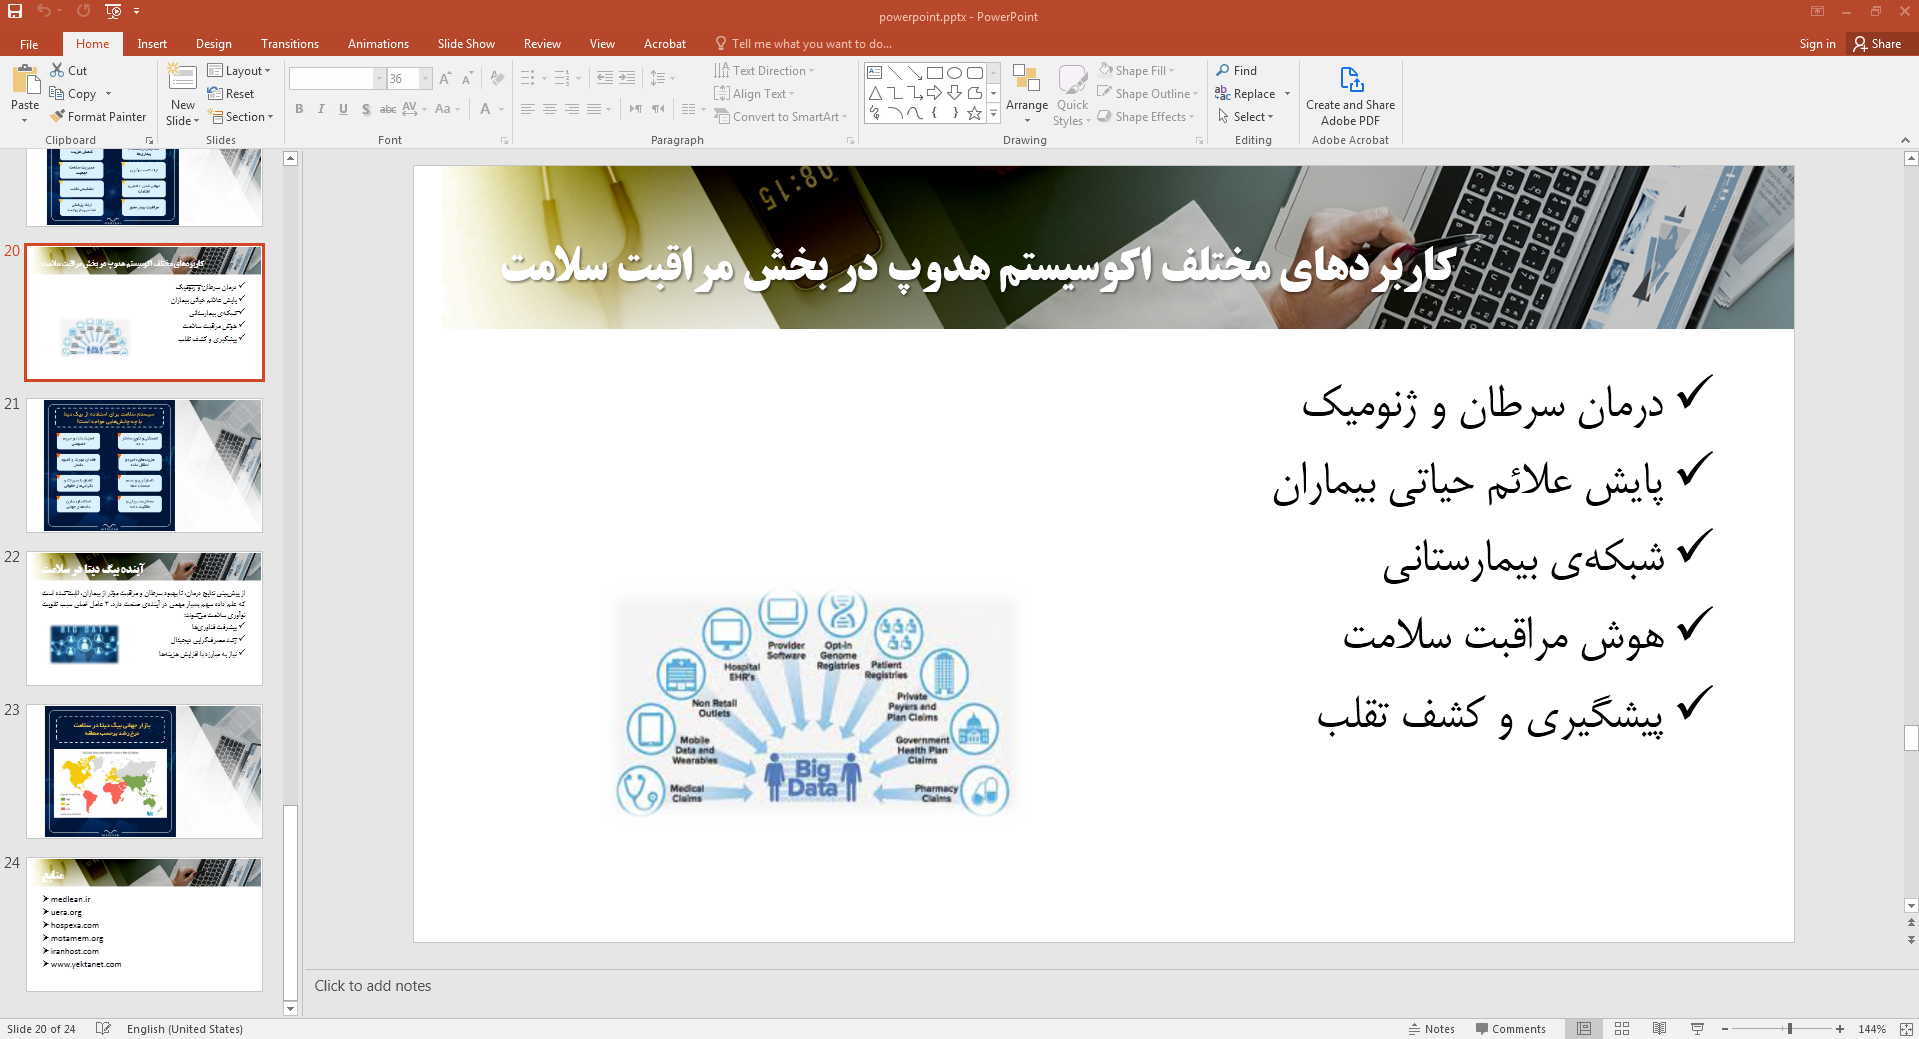
Task: Toggle bold formatting
Action: tap(298, 109)
